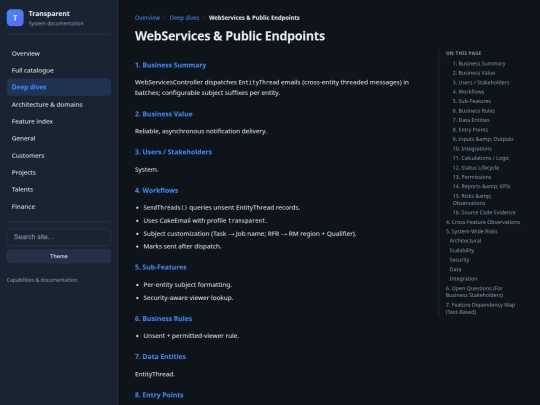
Task: Click Overview breadcrumb link
Action: pyautogui.click(x=147, y=18)
